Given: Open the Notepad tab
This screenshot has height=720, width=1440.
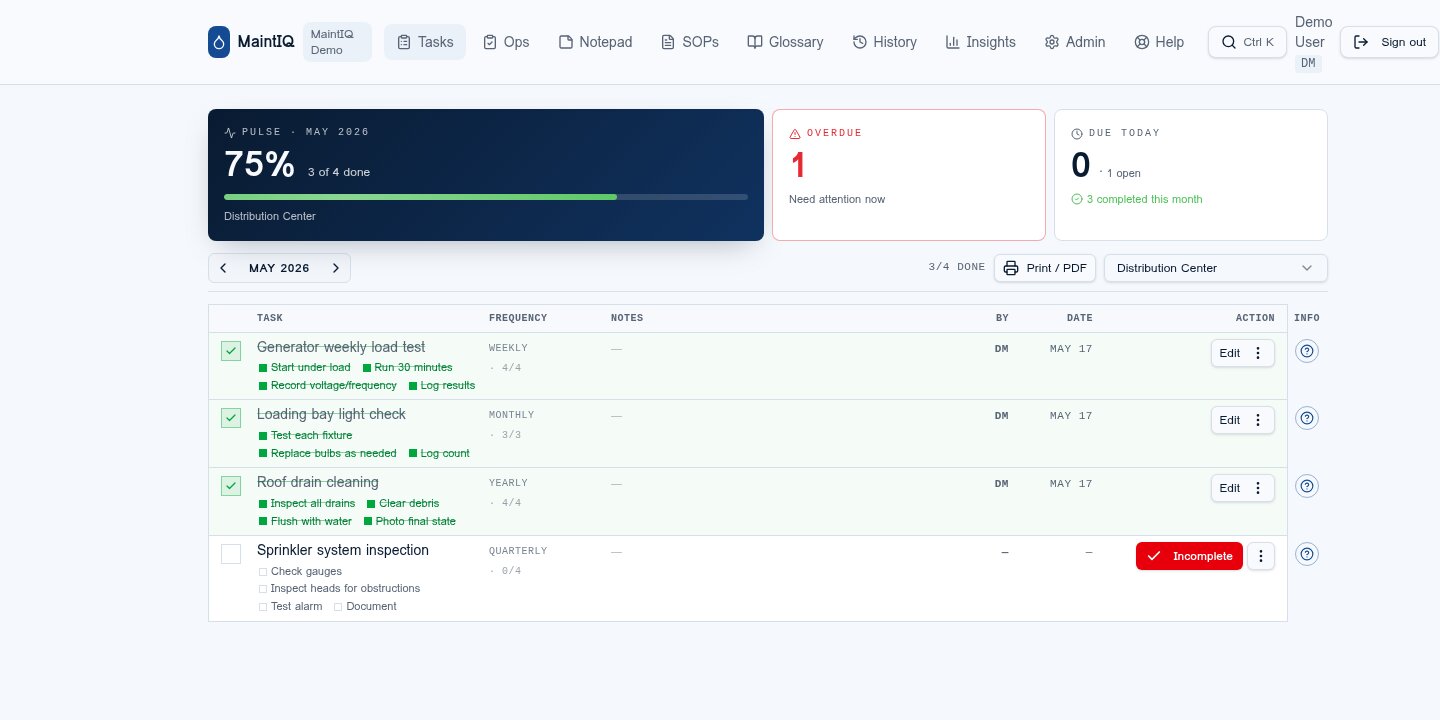Looking at the screenshot, I should (x=595, y=42).
